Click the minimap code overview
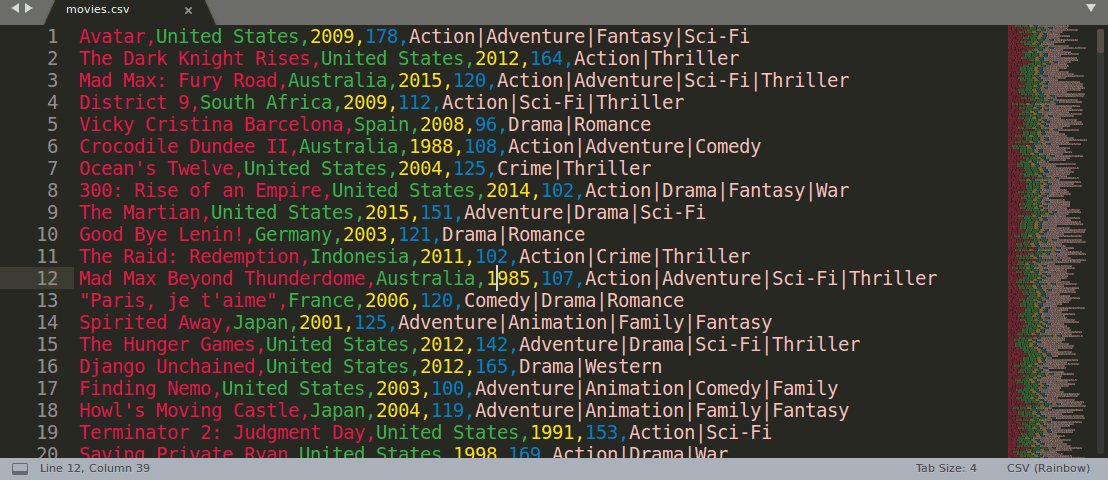The height and width of the screenshot is (480, 1108). (x=1052, y=240)
